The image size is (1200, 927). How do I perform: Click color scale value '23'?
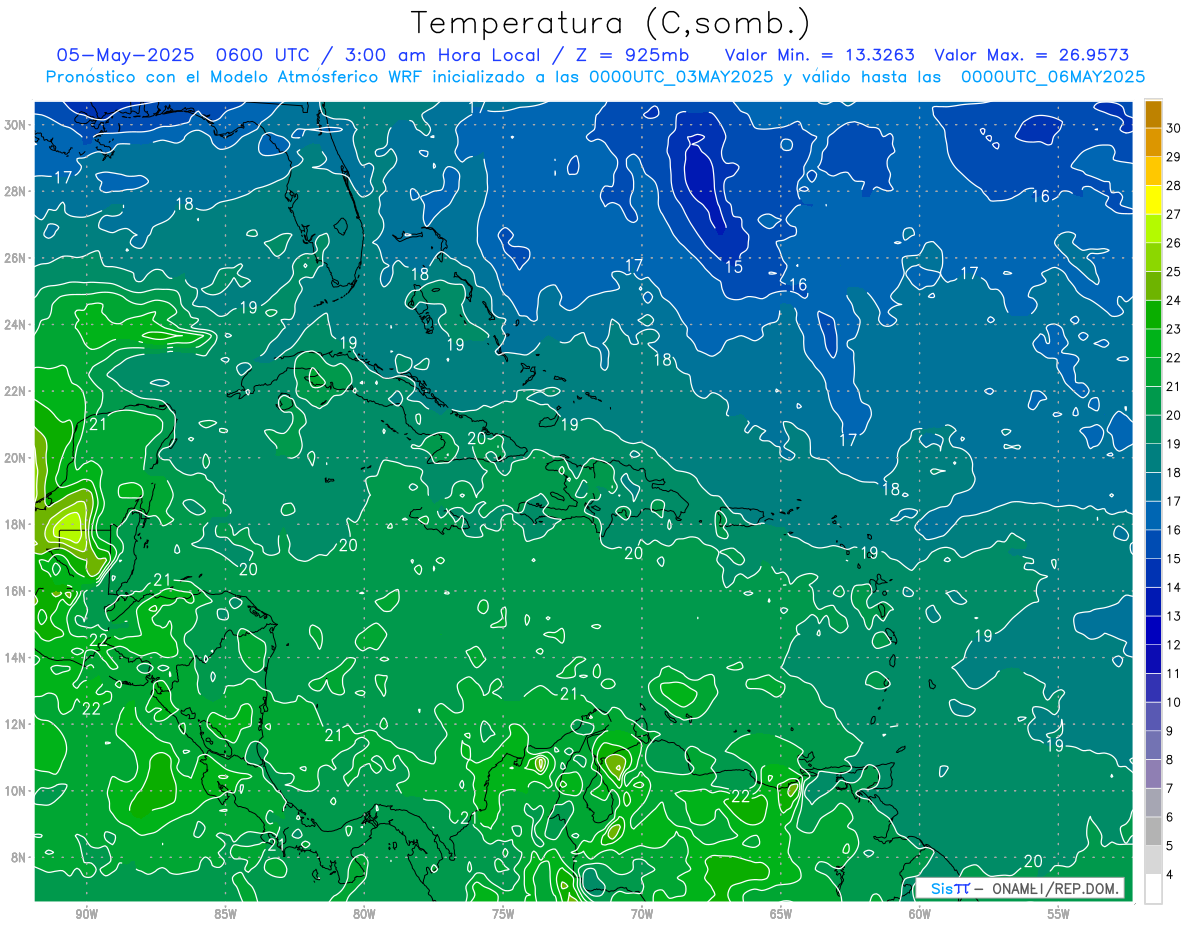pos(1174,328)
